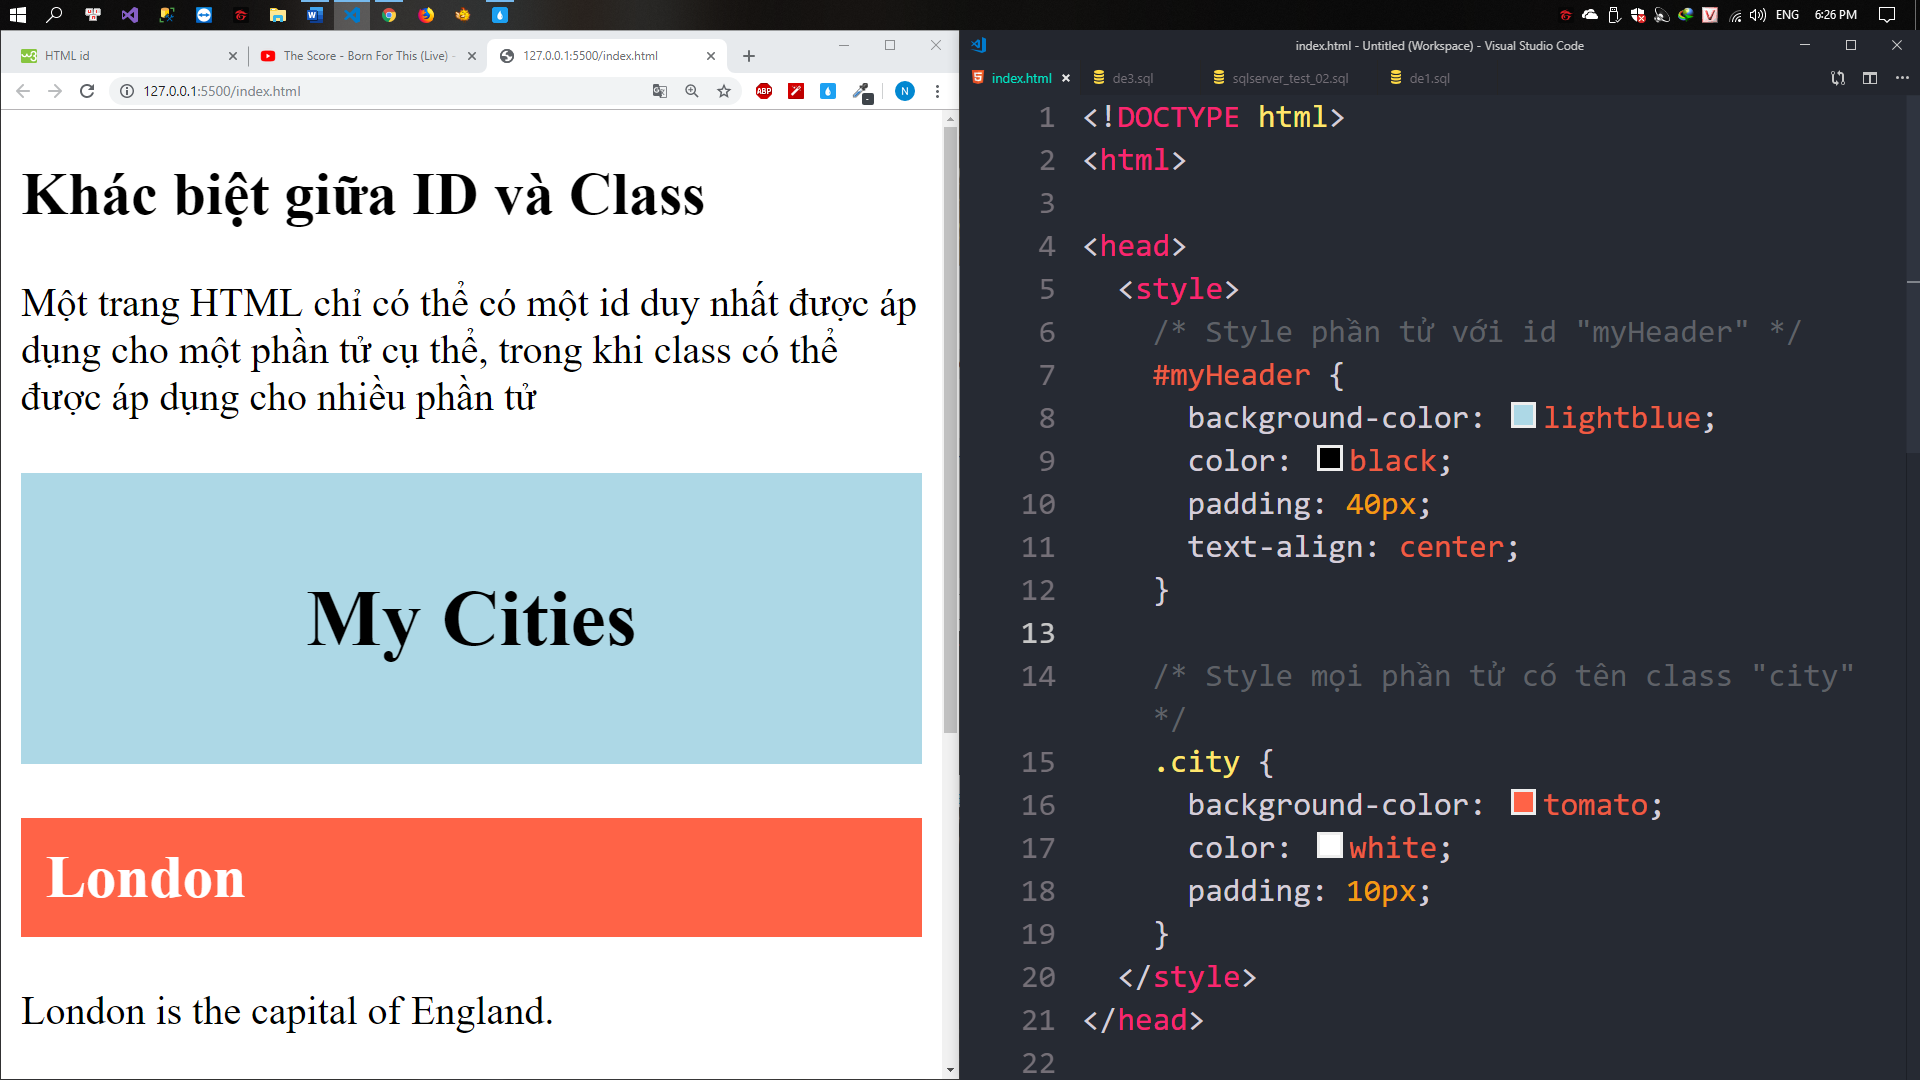This screenshot has height=1080, width=1920.
Task: Split the VS Code editor right
Action: [1870, 78]
